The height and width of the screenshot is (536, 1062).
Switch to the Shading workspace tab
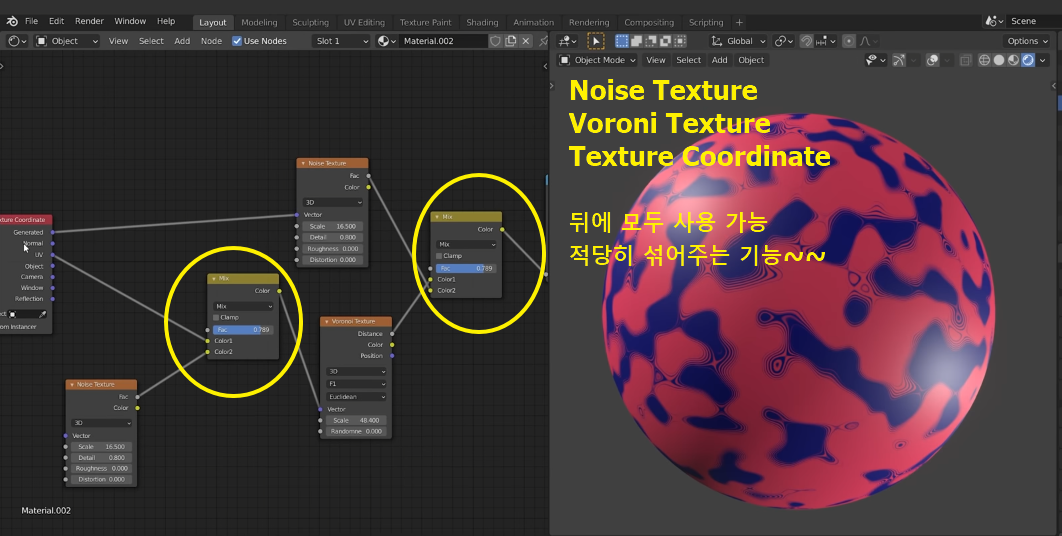[482, 22]
